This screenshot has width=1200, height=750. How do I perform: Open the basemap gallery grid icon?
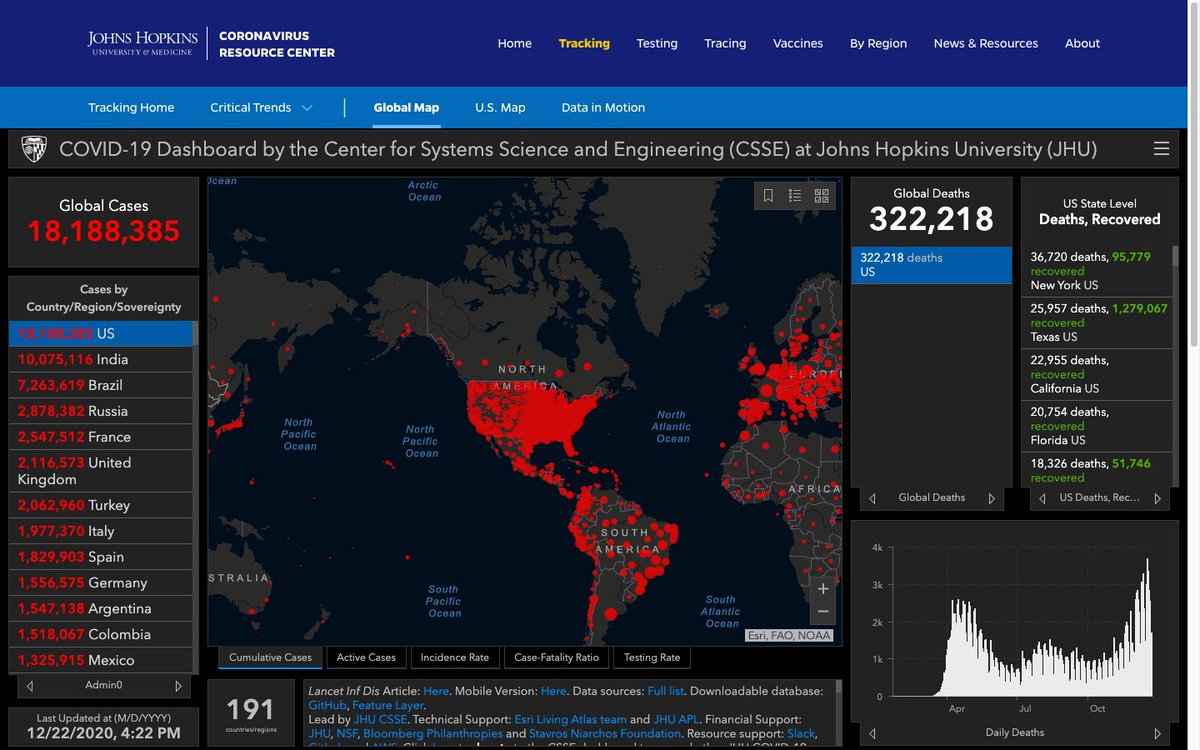click(x=822, y=196)
